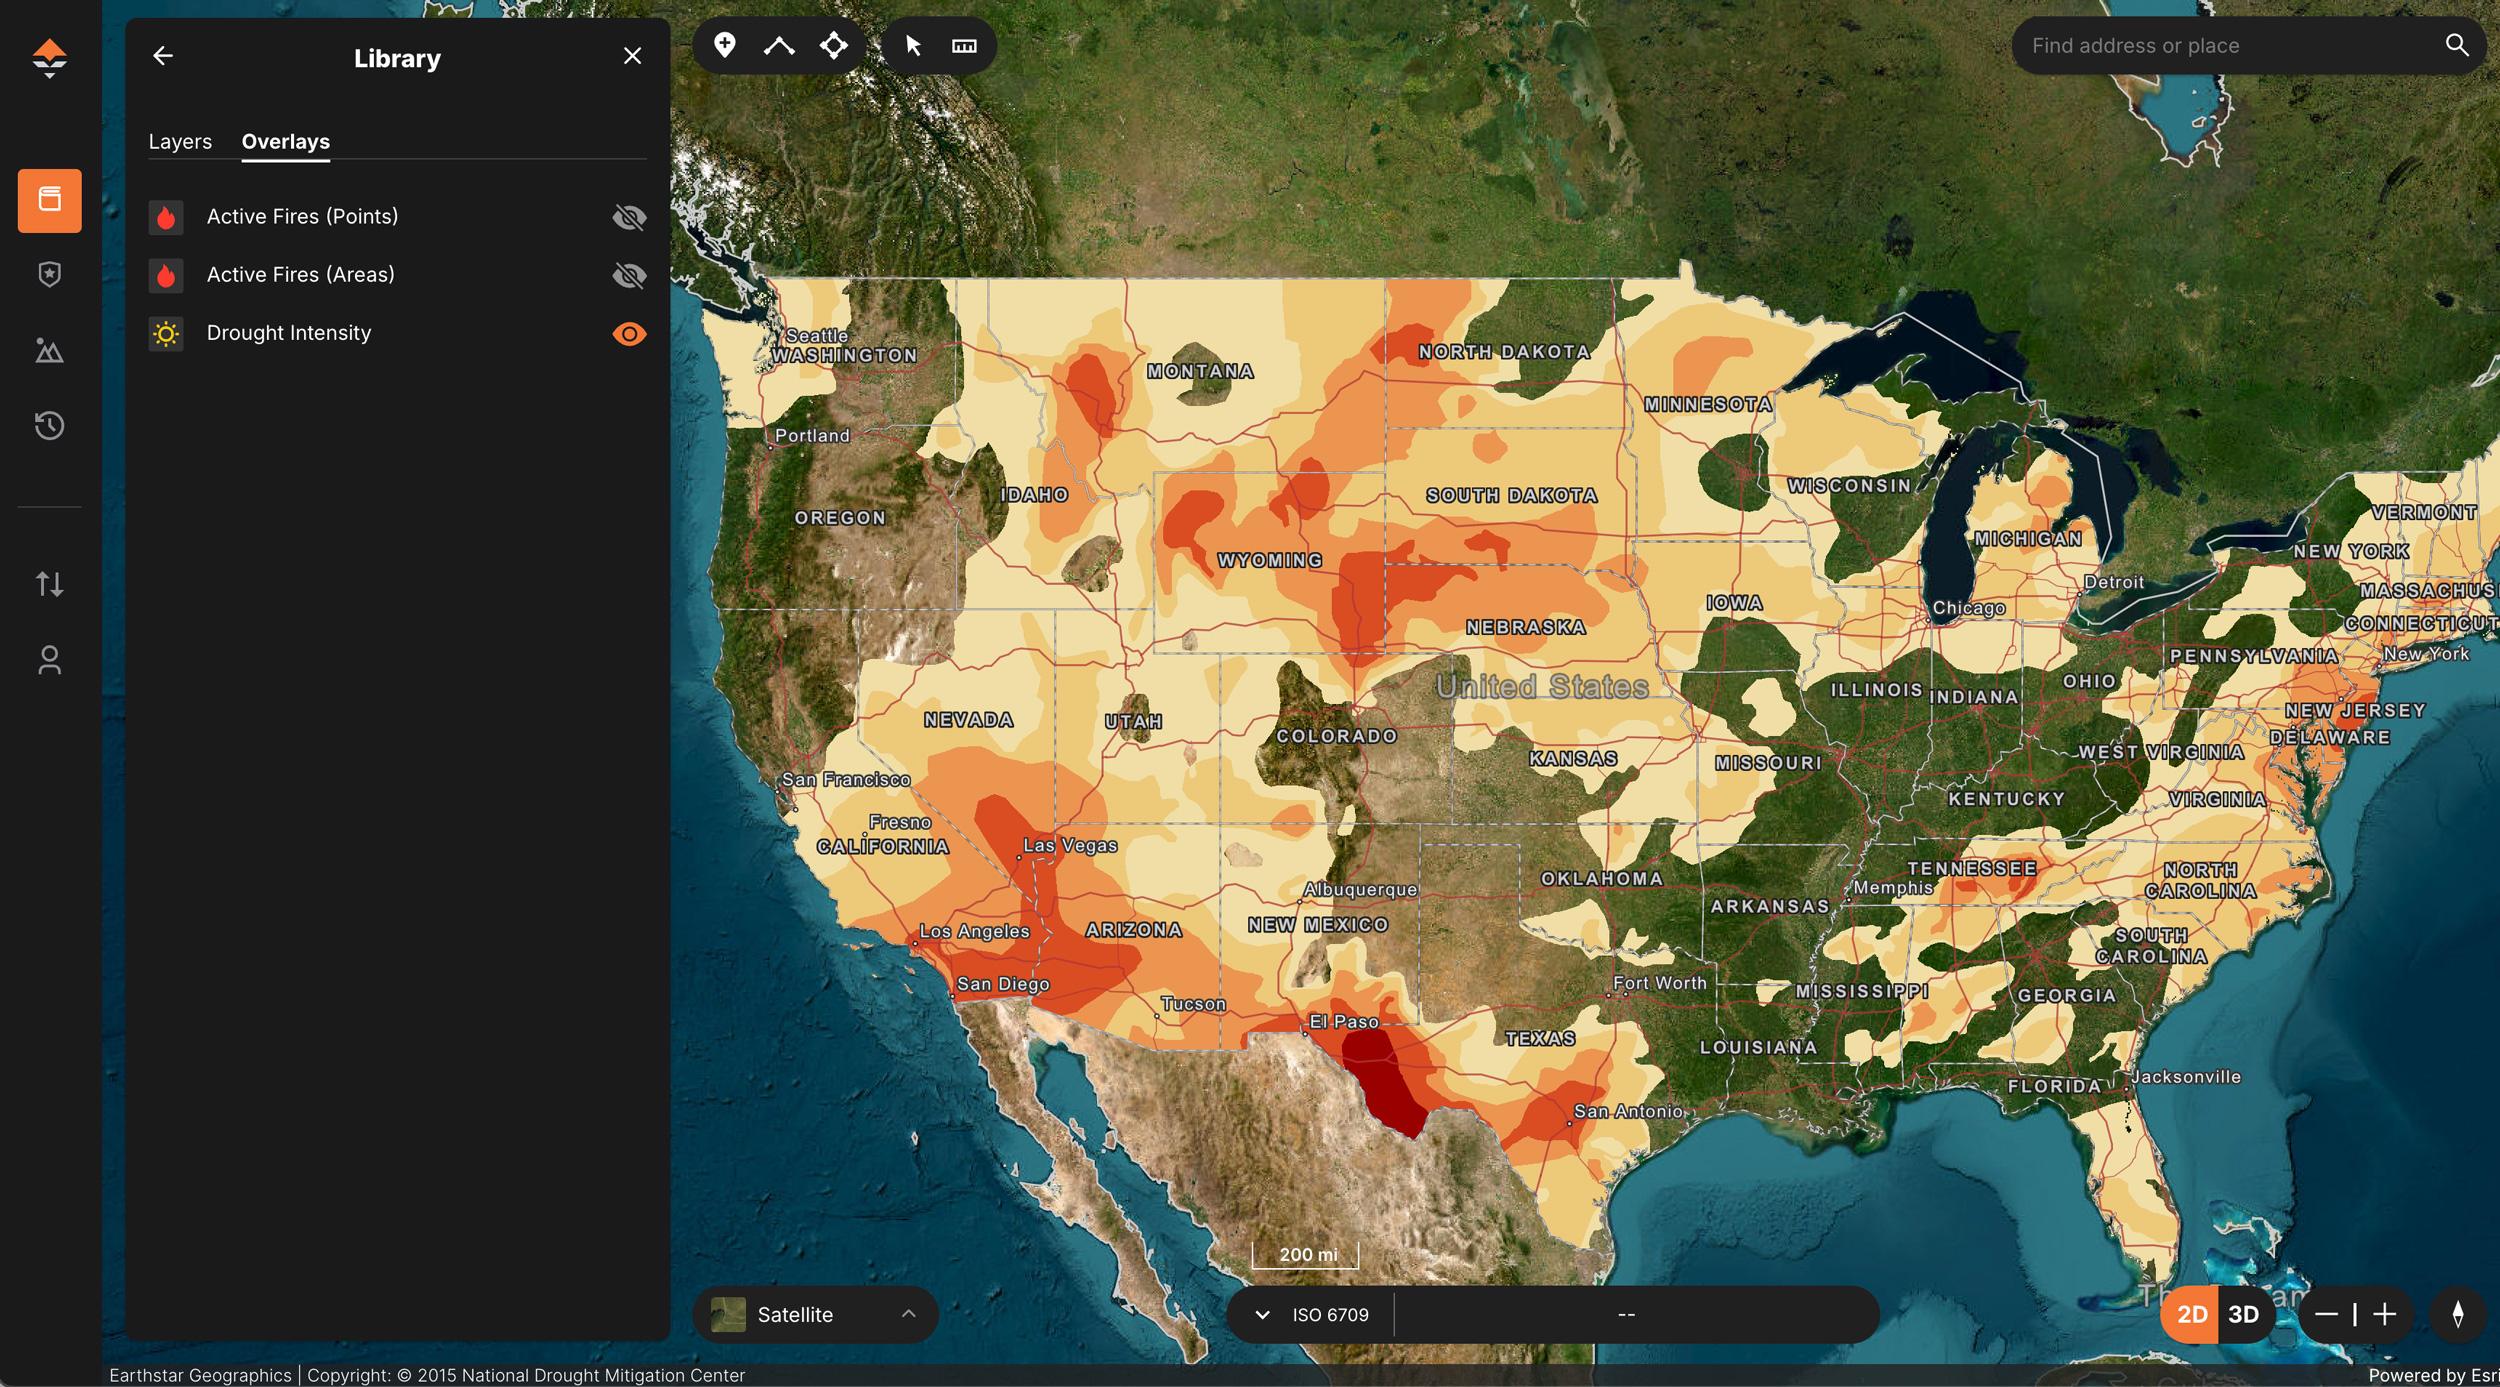Select the Overlays tab

[x=285, y=141]
